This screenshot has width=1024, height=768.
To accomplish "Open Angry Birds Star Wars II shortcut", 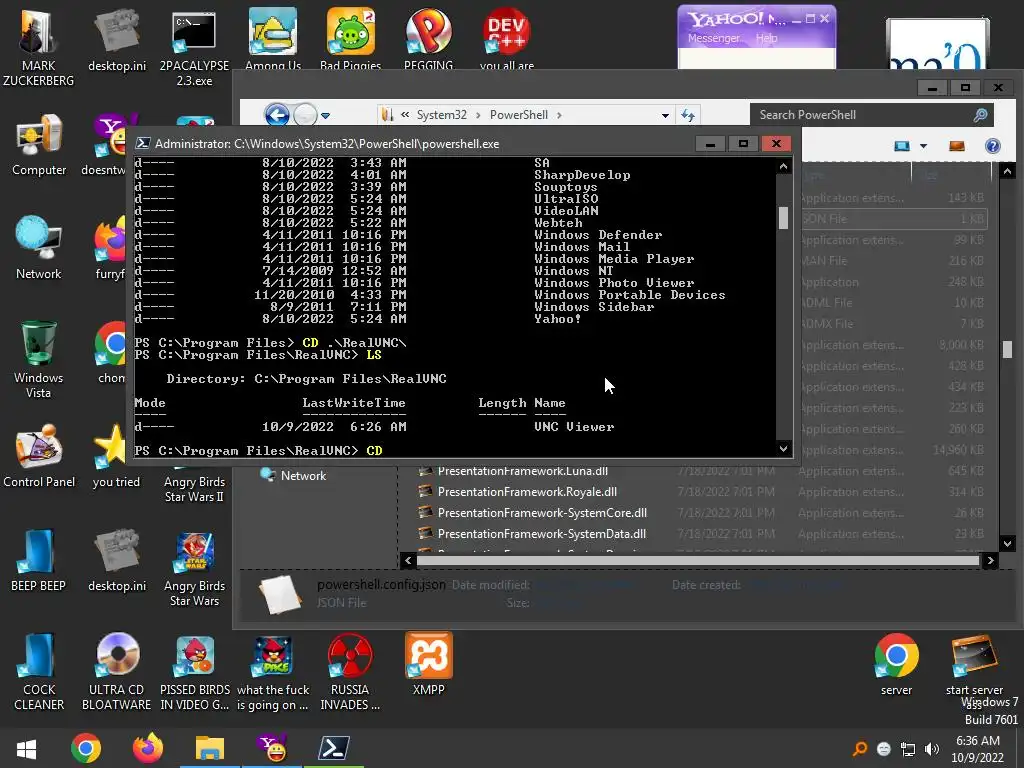I will click(194, 487).
